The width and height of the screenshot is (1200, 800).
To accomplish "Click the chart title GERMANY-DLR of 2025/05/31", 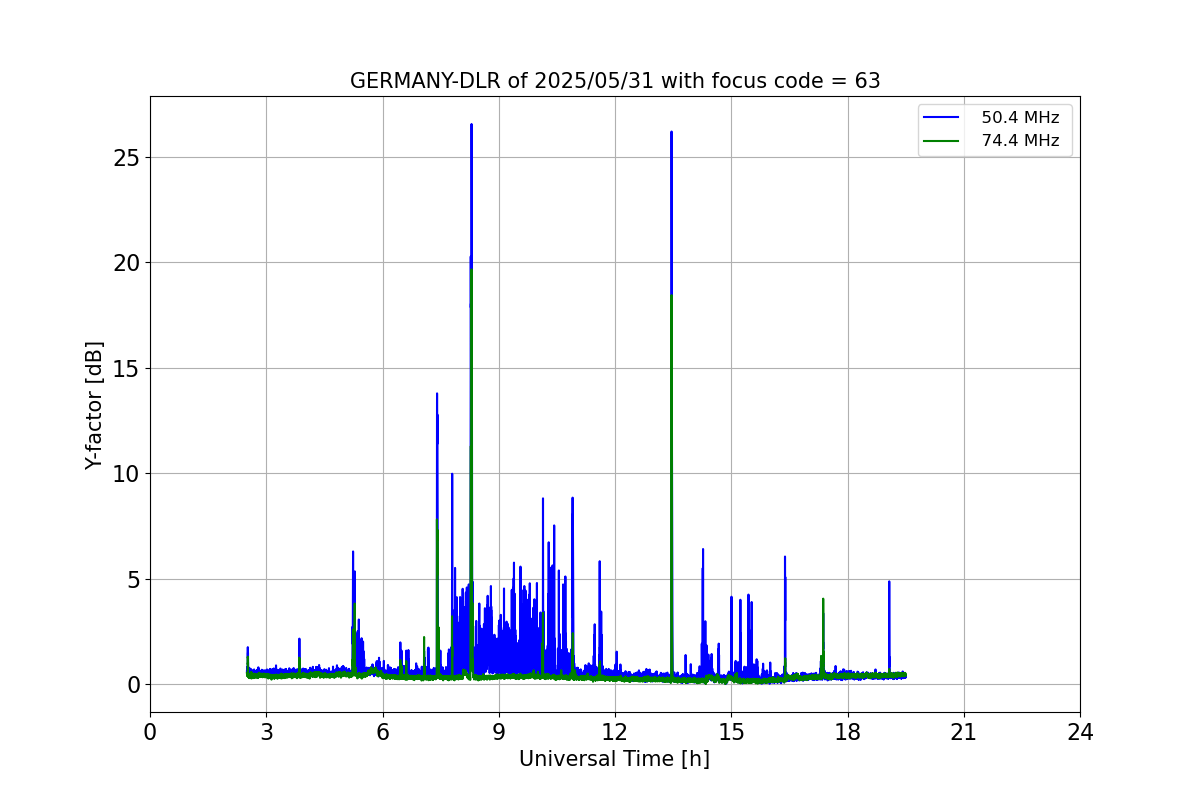I will (615, 81).
